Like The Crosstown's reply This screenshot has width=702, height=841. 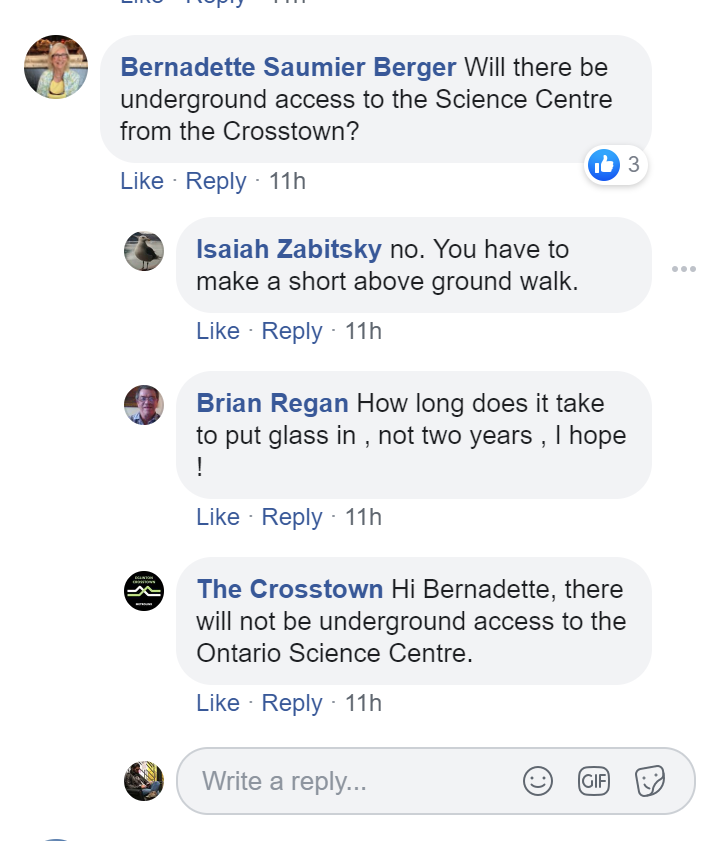(x=218, y=703)
